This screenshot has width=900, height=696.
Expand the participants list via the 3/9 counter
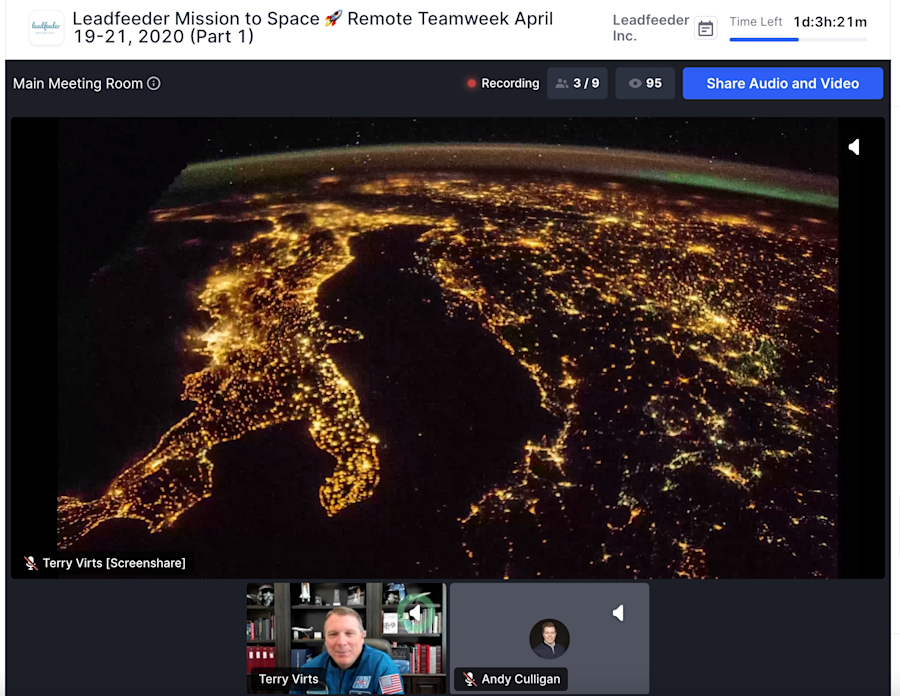[x=577, y=83]
